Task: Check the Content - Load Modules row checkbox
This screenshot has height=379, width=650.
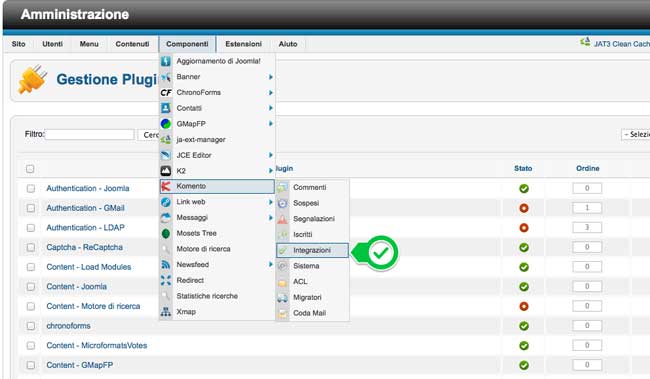Action: click(x=31, y=267)
